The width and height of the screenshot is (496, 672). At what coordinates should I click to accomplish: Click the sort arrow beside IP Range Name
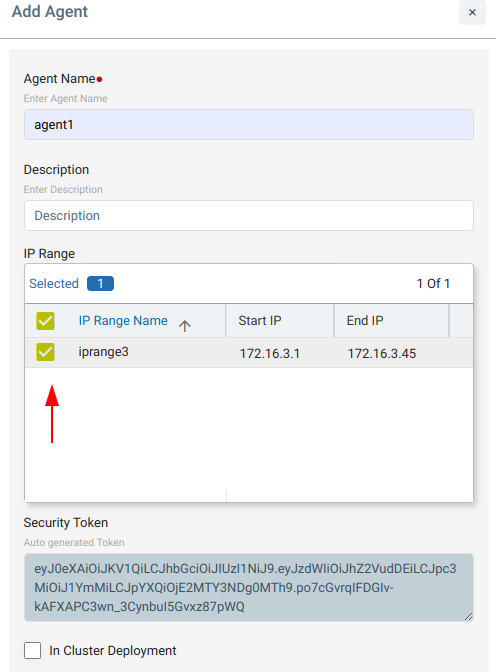coord(185,326)
